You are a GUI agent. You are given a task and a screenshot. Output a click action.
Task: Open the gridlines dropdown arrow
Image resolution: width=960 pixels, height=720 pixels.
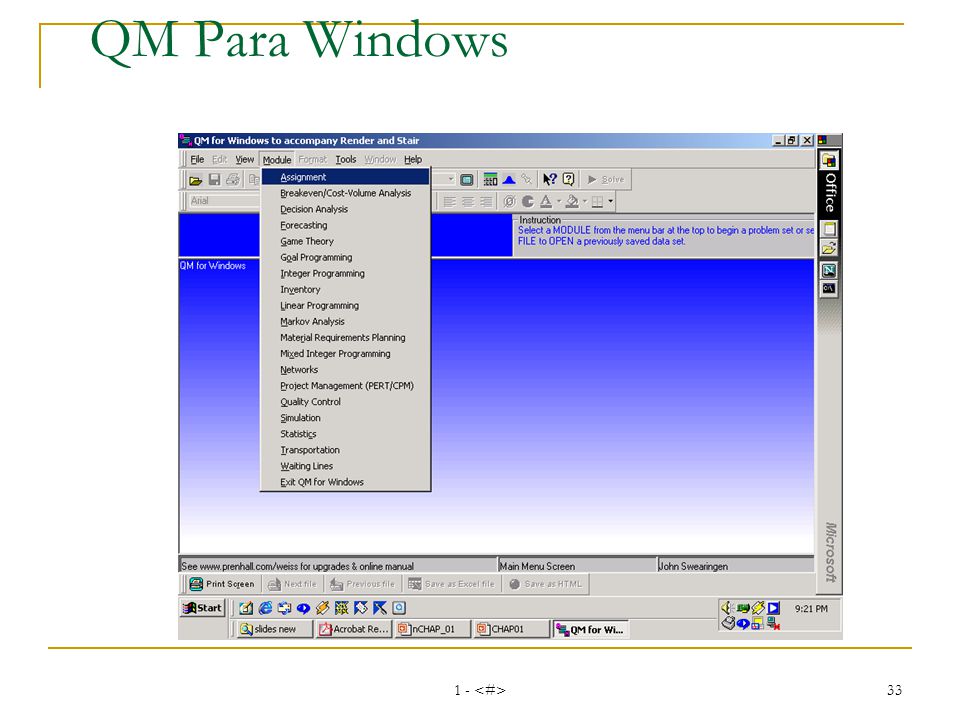coord(610,201)
